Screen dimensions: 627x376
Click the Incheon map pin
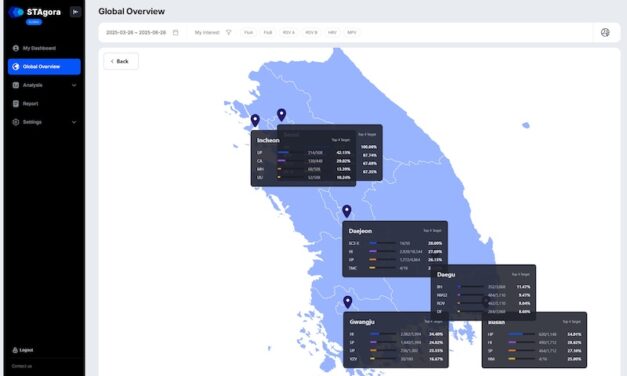(x=255, y=120)
